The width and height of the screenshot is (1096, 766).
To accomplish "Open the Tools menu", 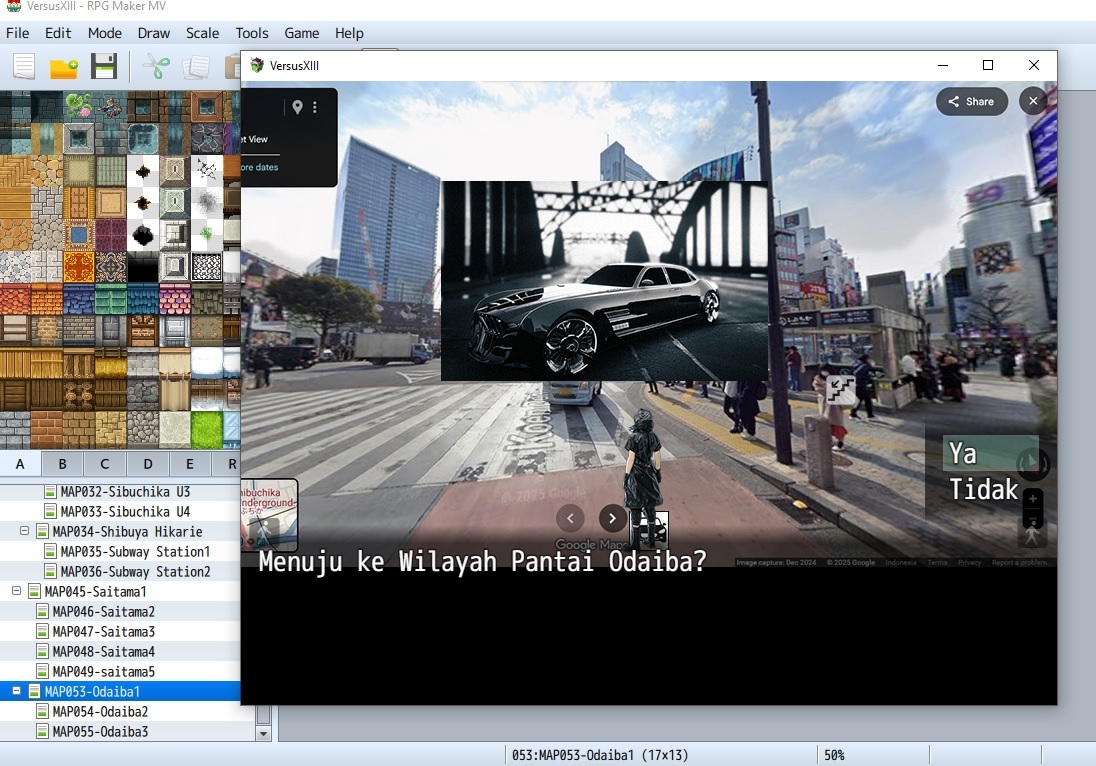I will pos(252,33).
